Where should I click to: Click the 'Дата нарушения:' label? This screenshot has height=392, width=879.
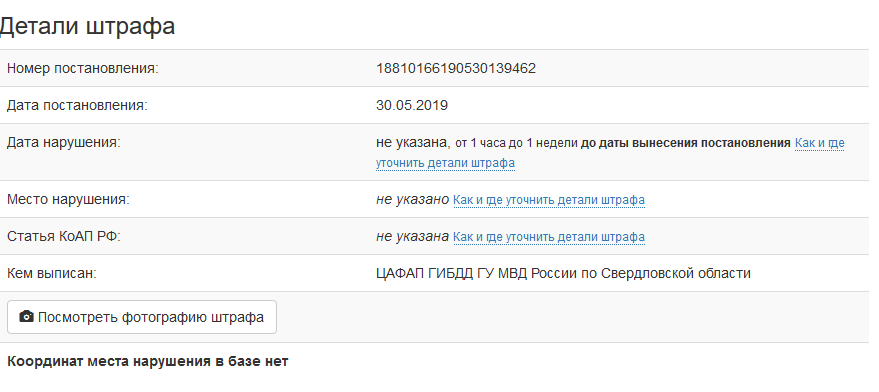click(63, 142)
